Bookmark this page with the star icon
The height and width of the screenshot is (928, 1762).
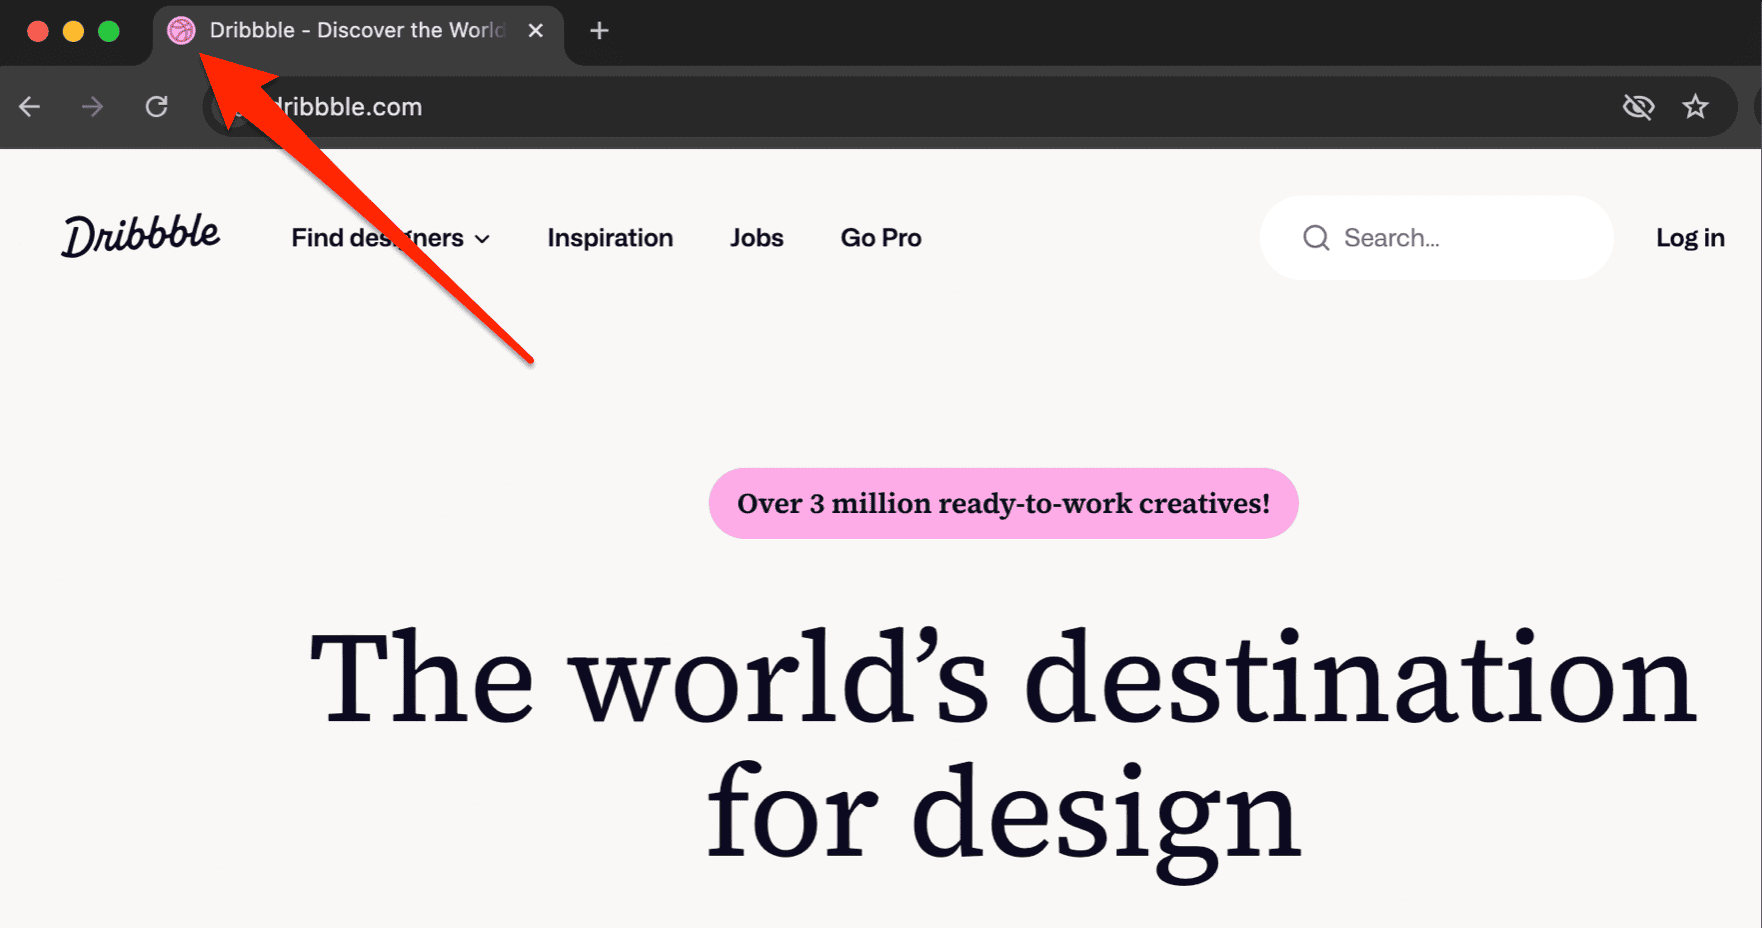1695,107
